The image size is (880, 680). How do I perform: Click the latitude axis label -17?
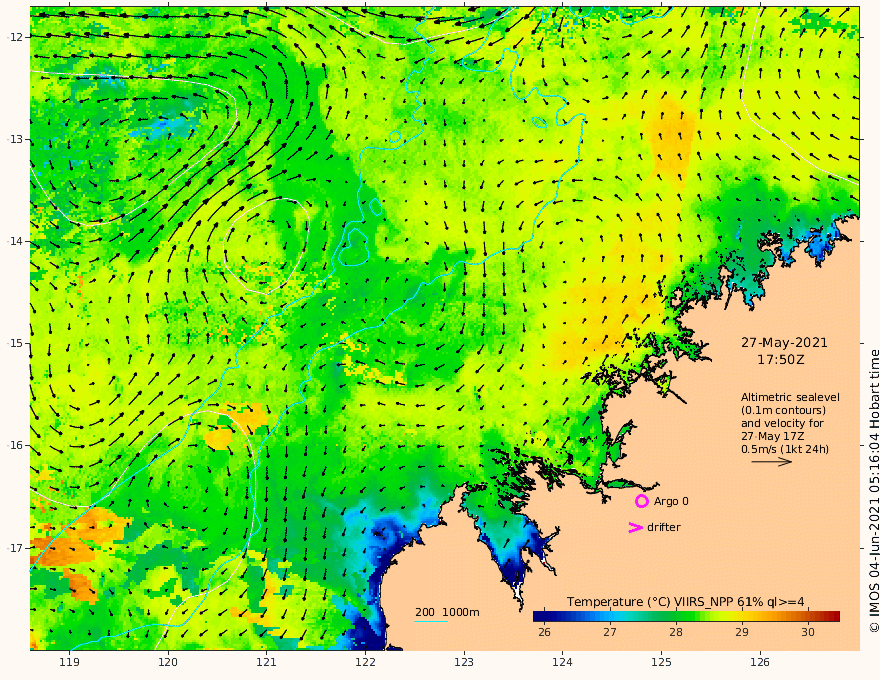pyautogui.click(x=15, y=548)
